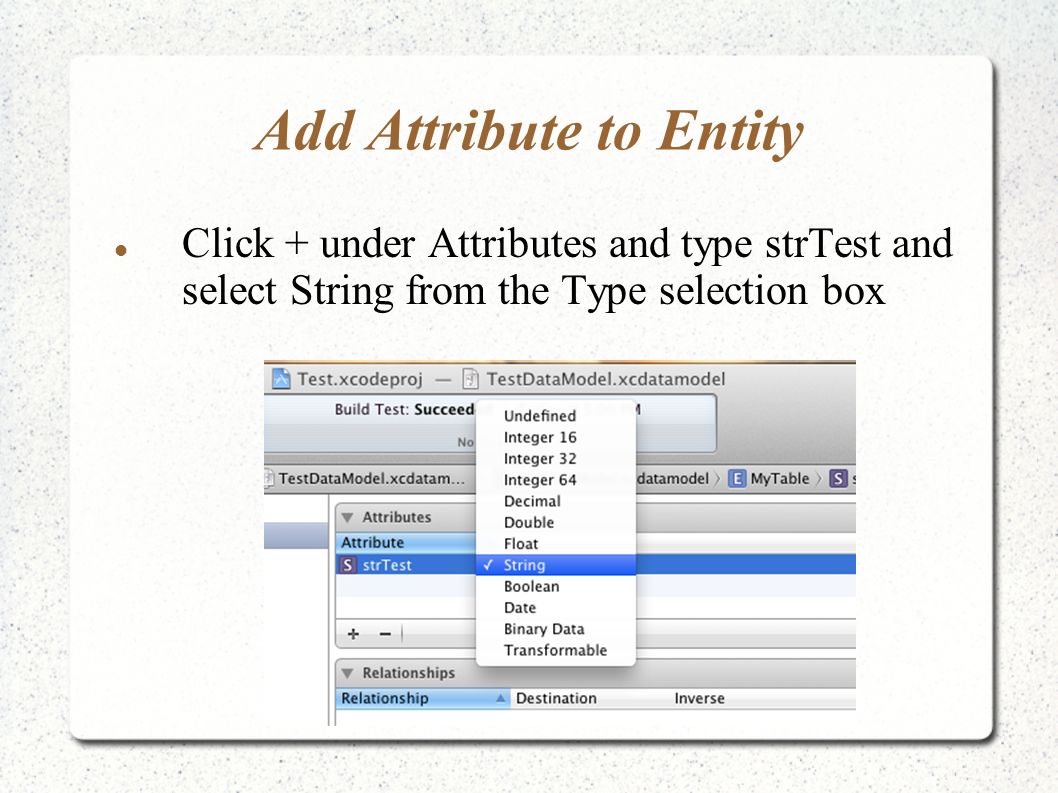Click the strTest attribute row name
This screenshot has height=793, width=1058.
[387, 565]
